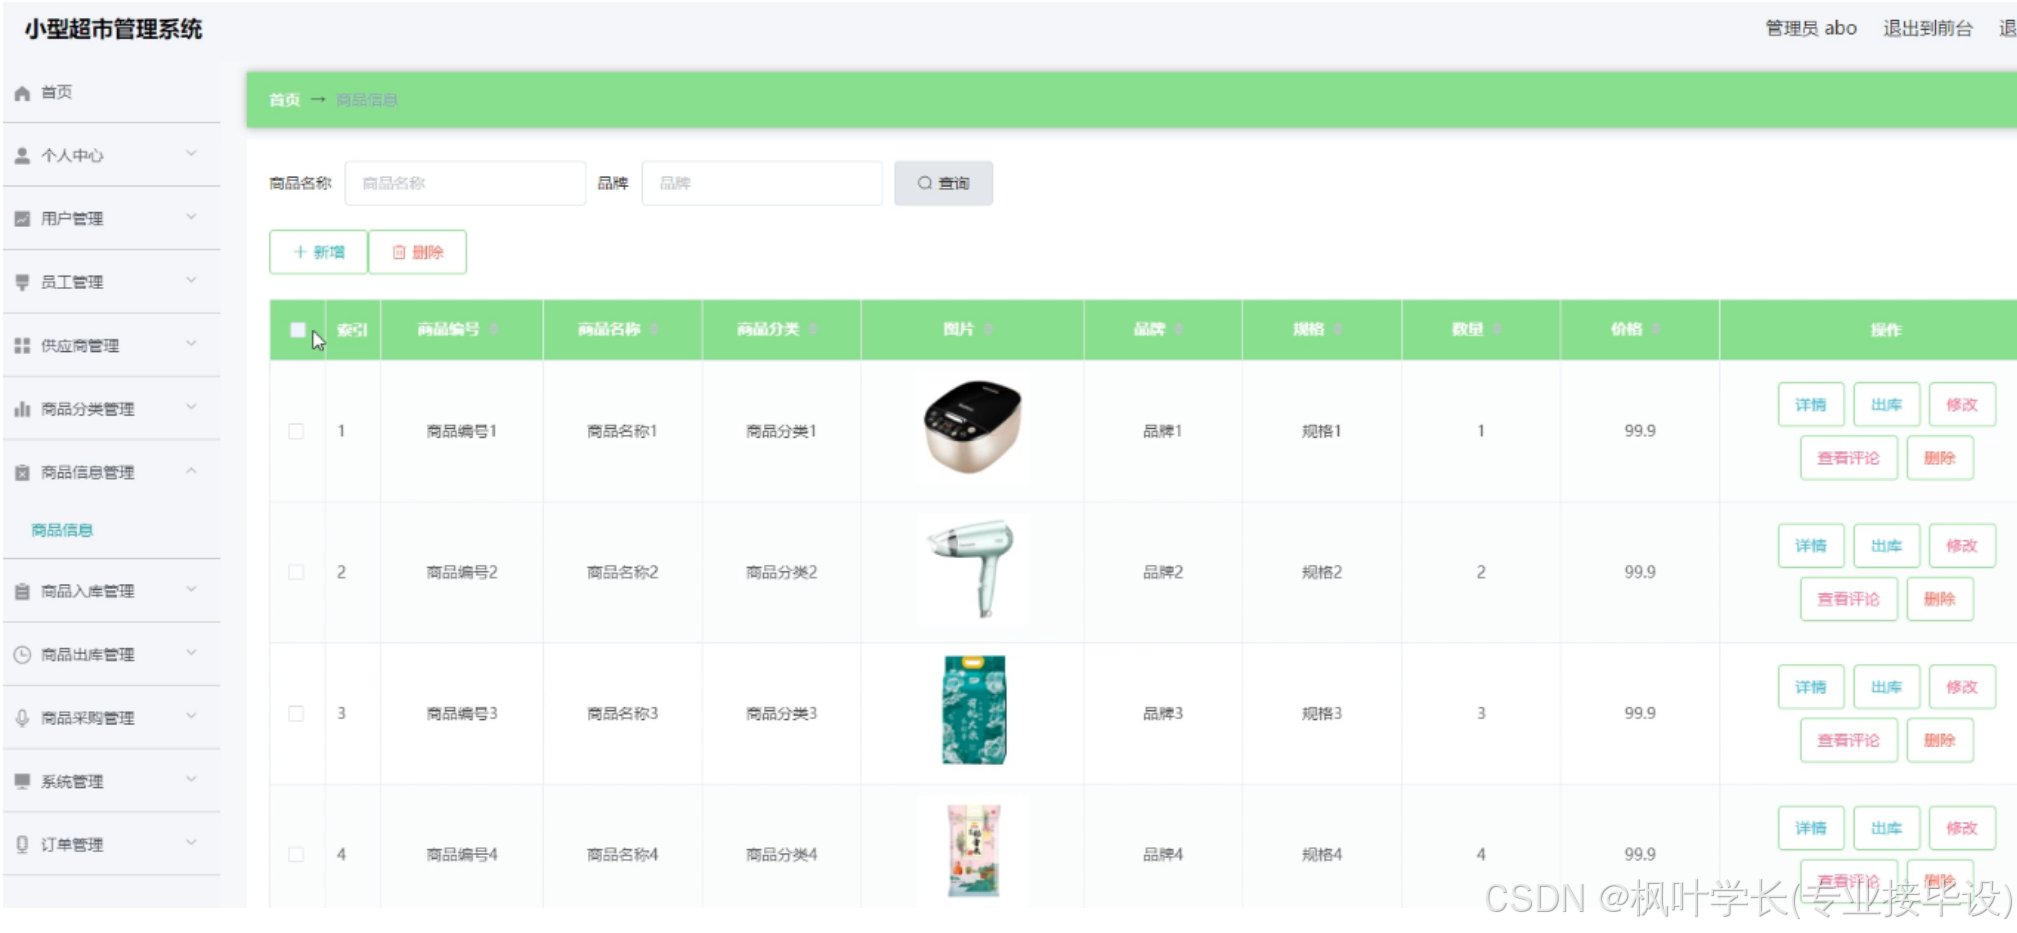The image size is (2017, 933).
Task: Expand the 员工管理 chevron
Action: [x=191, y=280]
